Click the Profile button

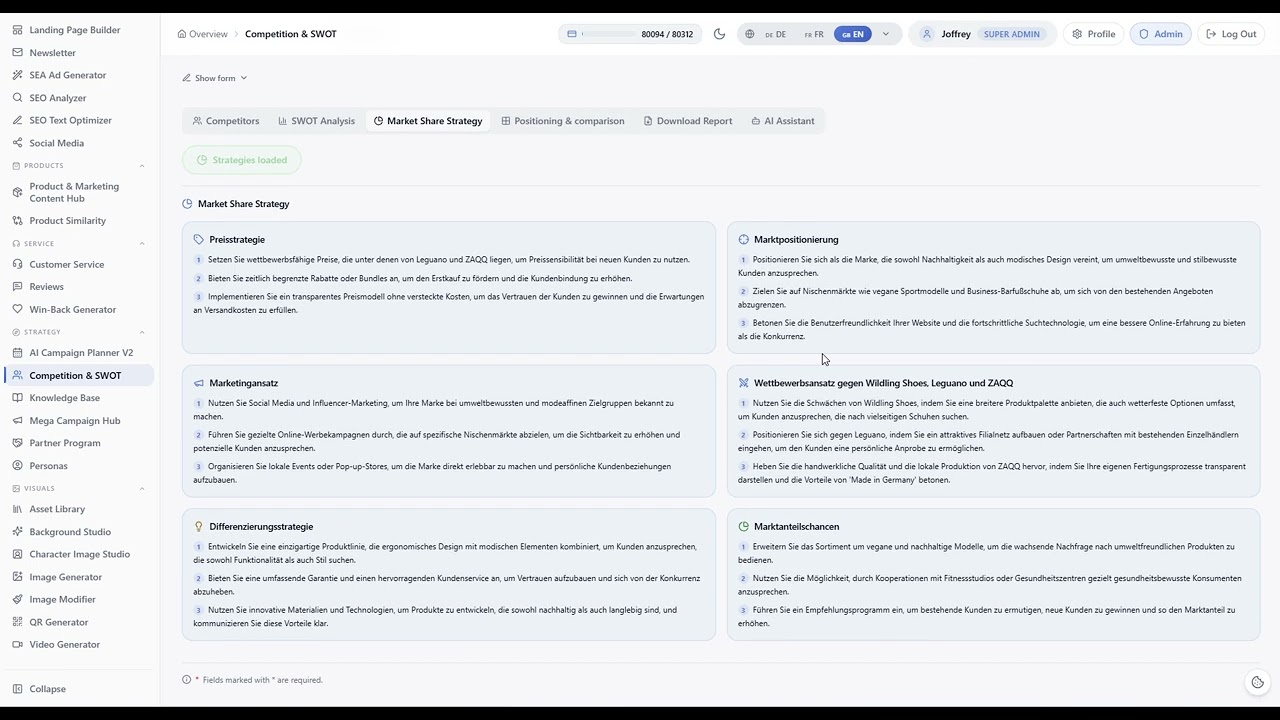[x=1093, y=34]
